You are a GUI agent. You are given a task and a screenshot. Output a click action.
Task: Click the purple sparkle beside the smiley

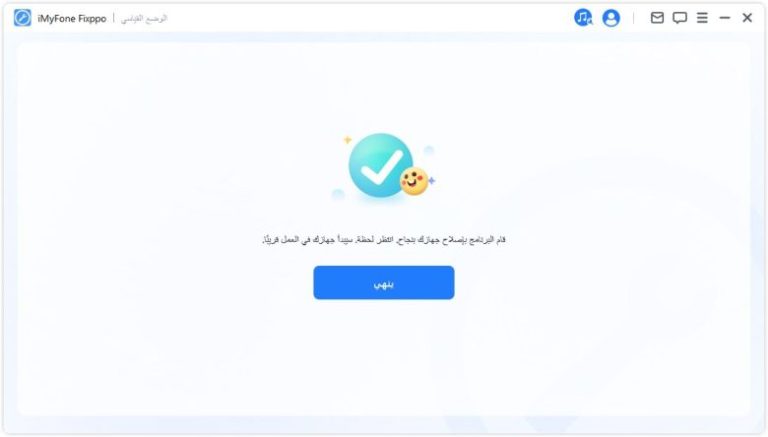click(432, 181)
